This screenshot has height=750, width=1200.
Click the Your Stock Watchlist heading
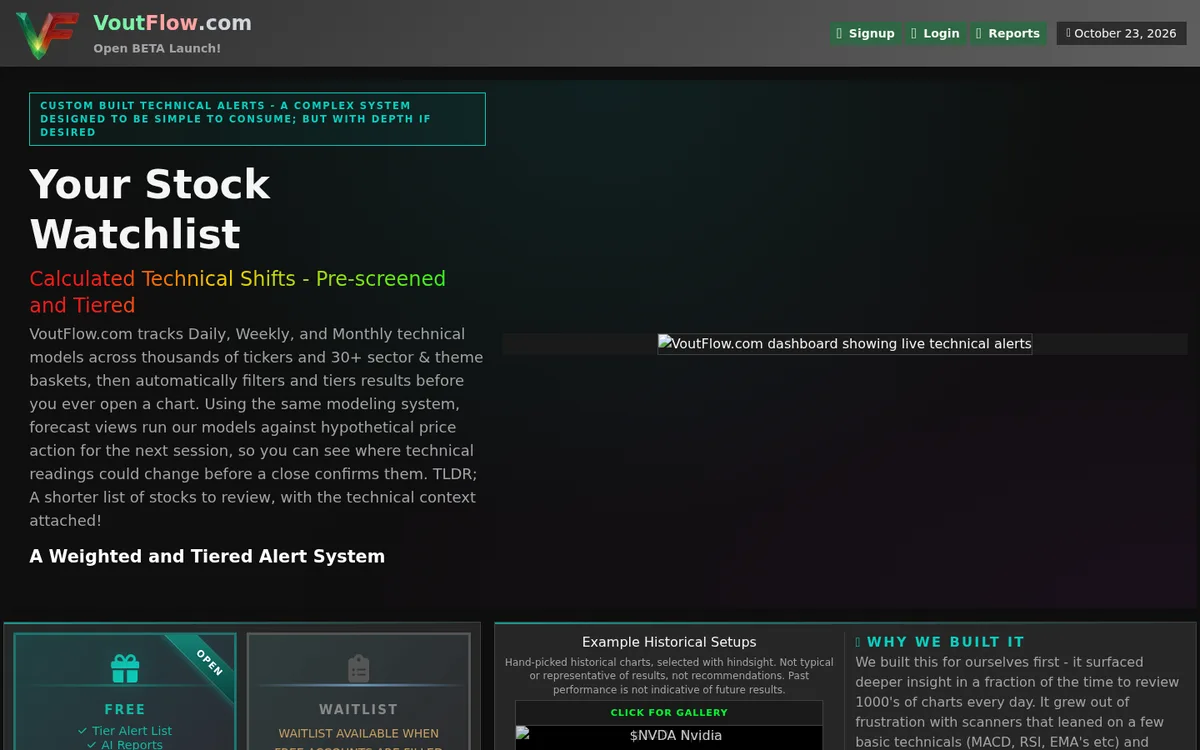(150, 209)
